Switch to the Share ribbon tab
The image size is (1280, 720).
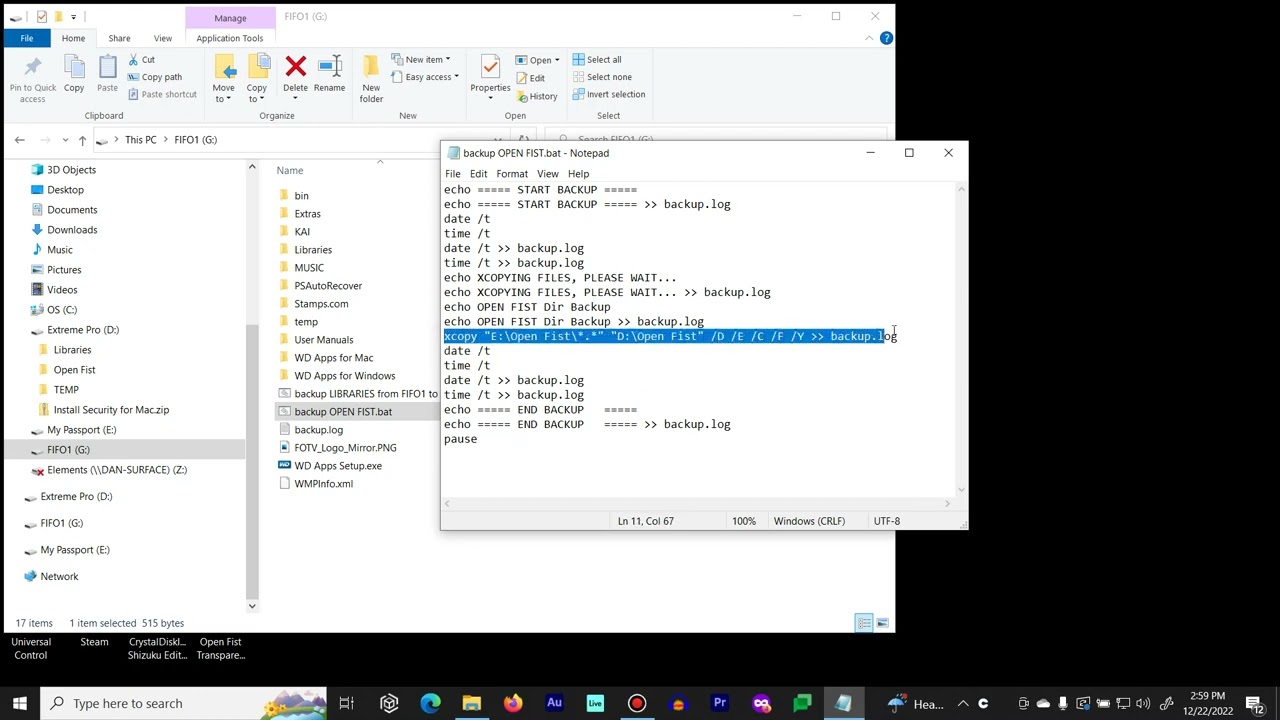pos(119,38)
